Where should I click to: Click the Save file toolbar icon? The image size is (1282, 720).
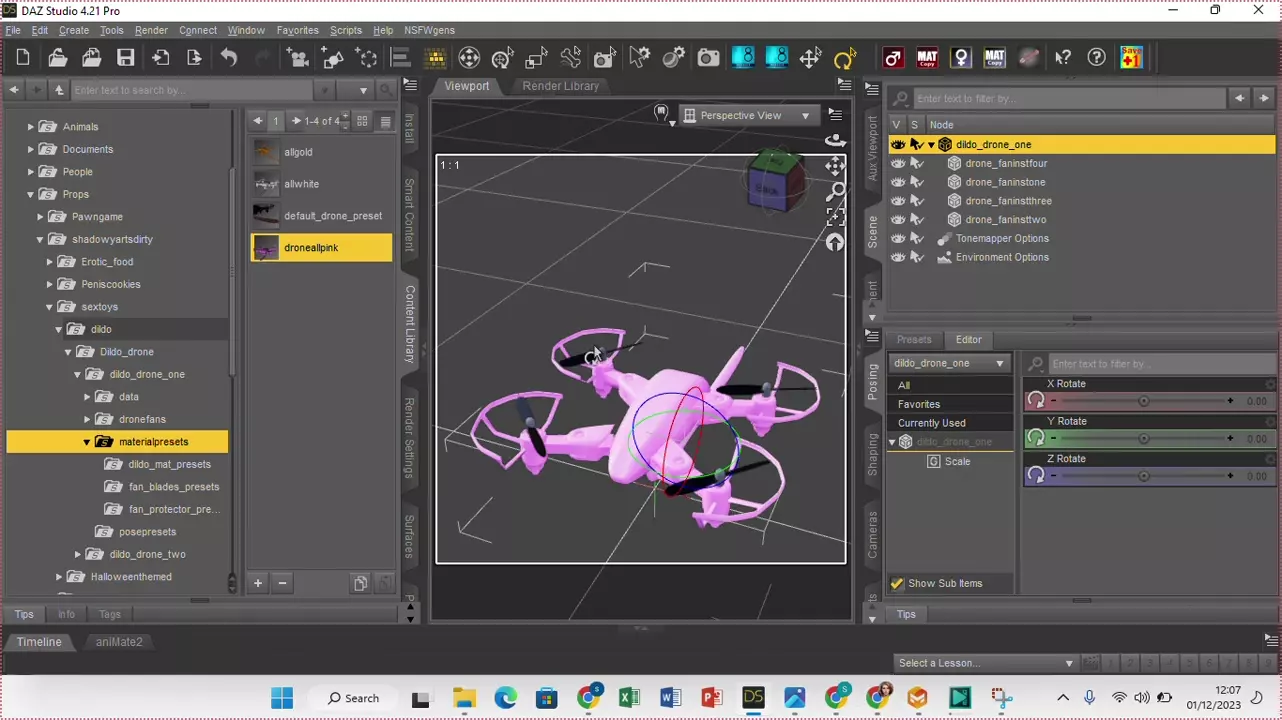pyautogui.click(x=125, y=58)
